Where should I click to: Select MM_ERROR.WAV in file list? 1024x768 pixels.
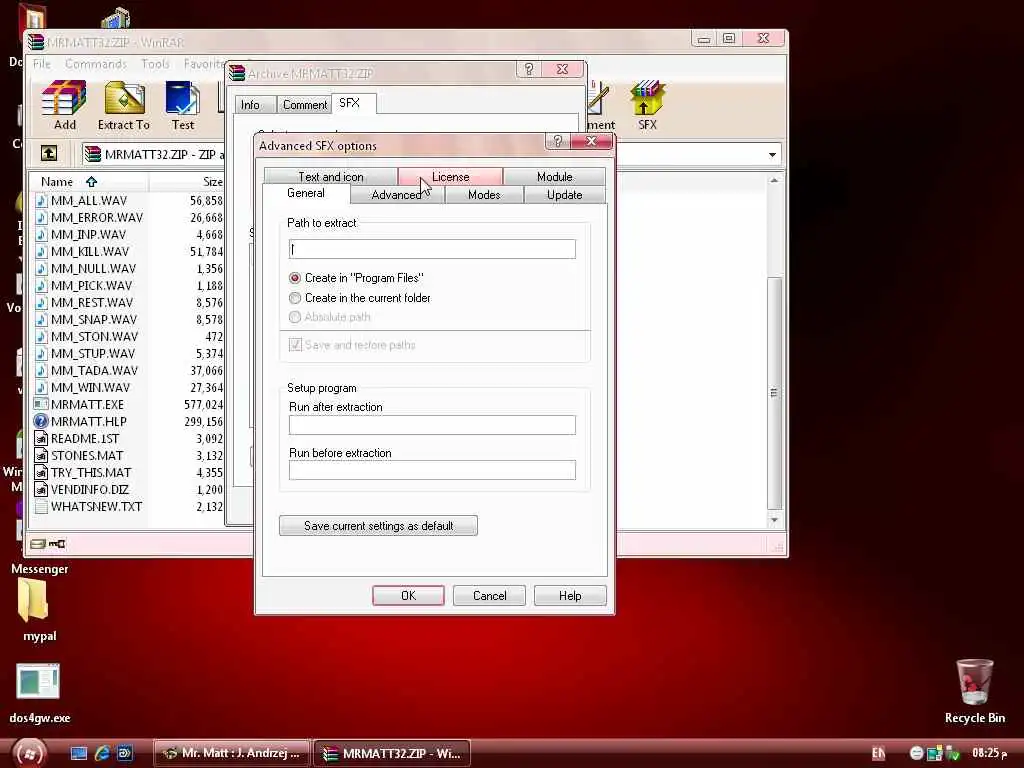click(x=97, y=217)
